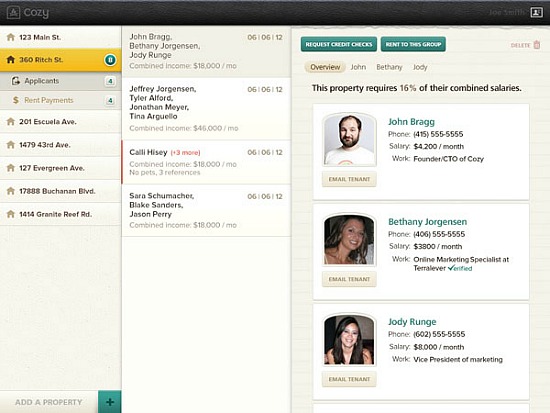Click the house icon beside 201 Escuela Ave.

[x=11, y=121]
